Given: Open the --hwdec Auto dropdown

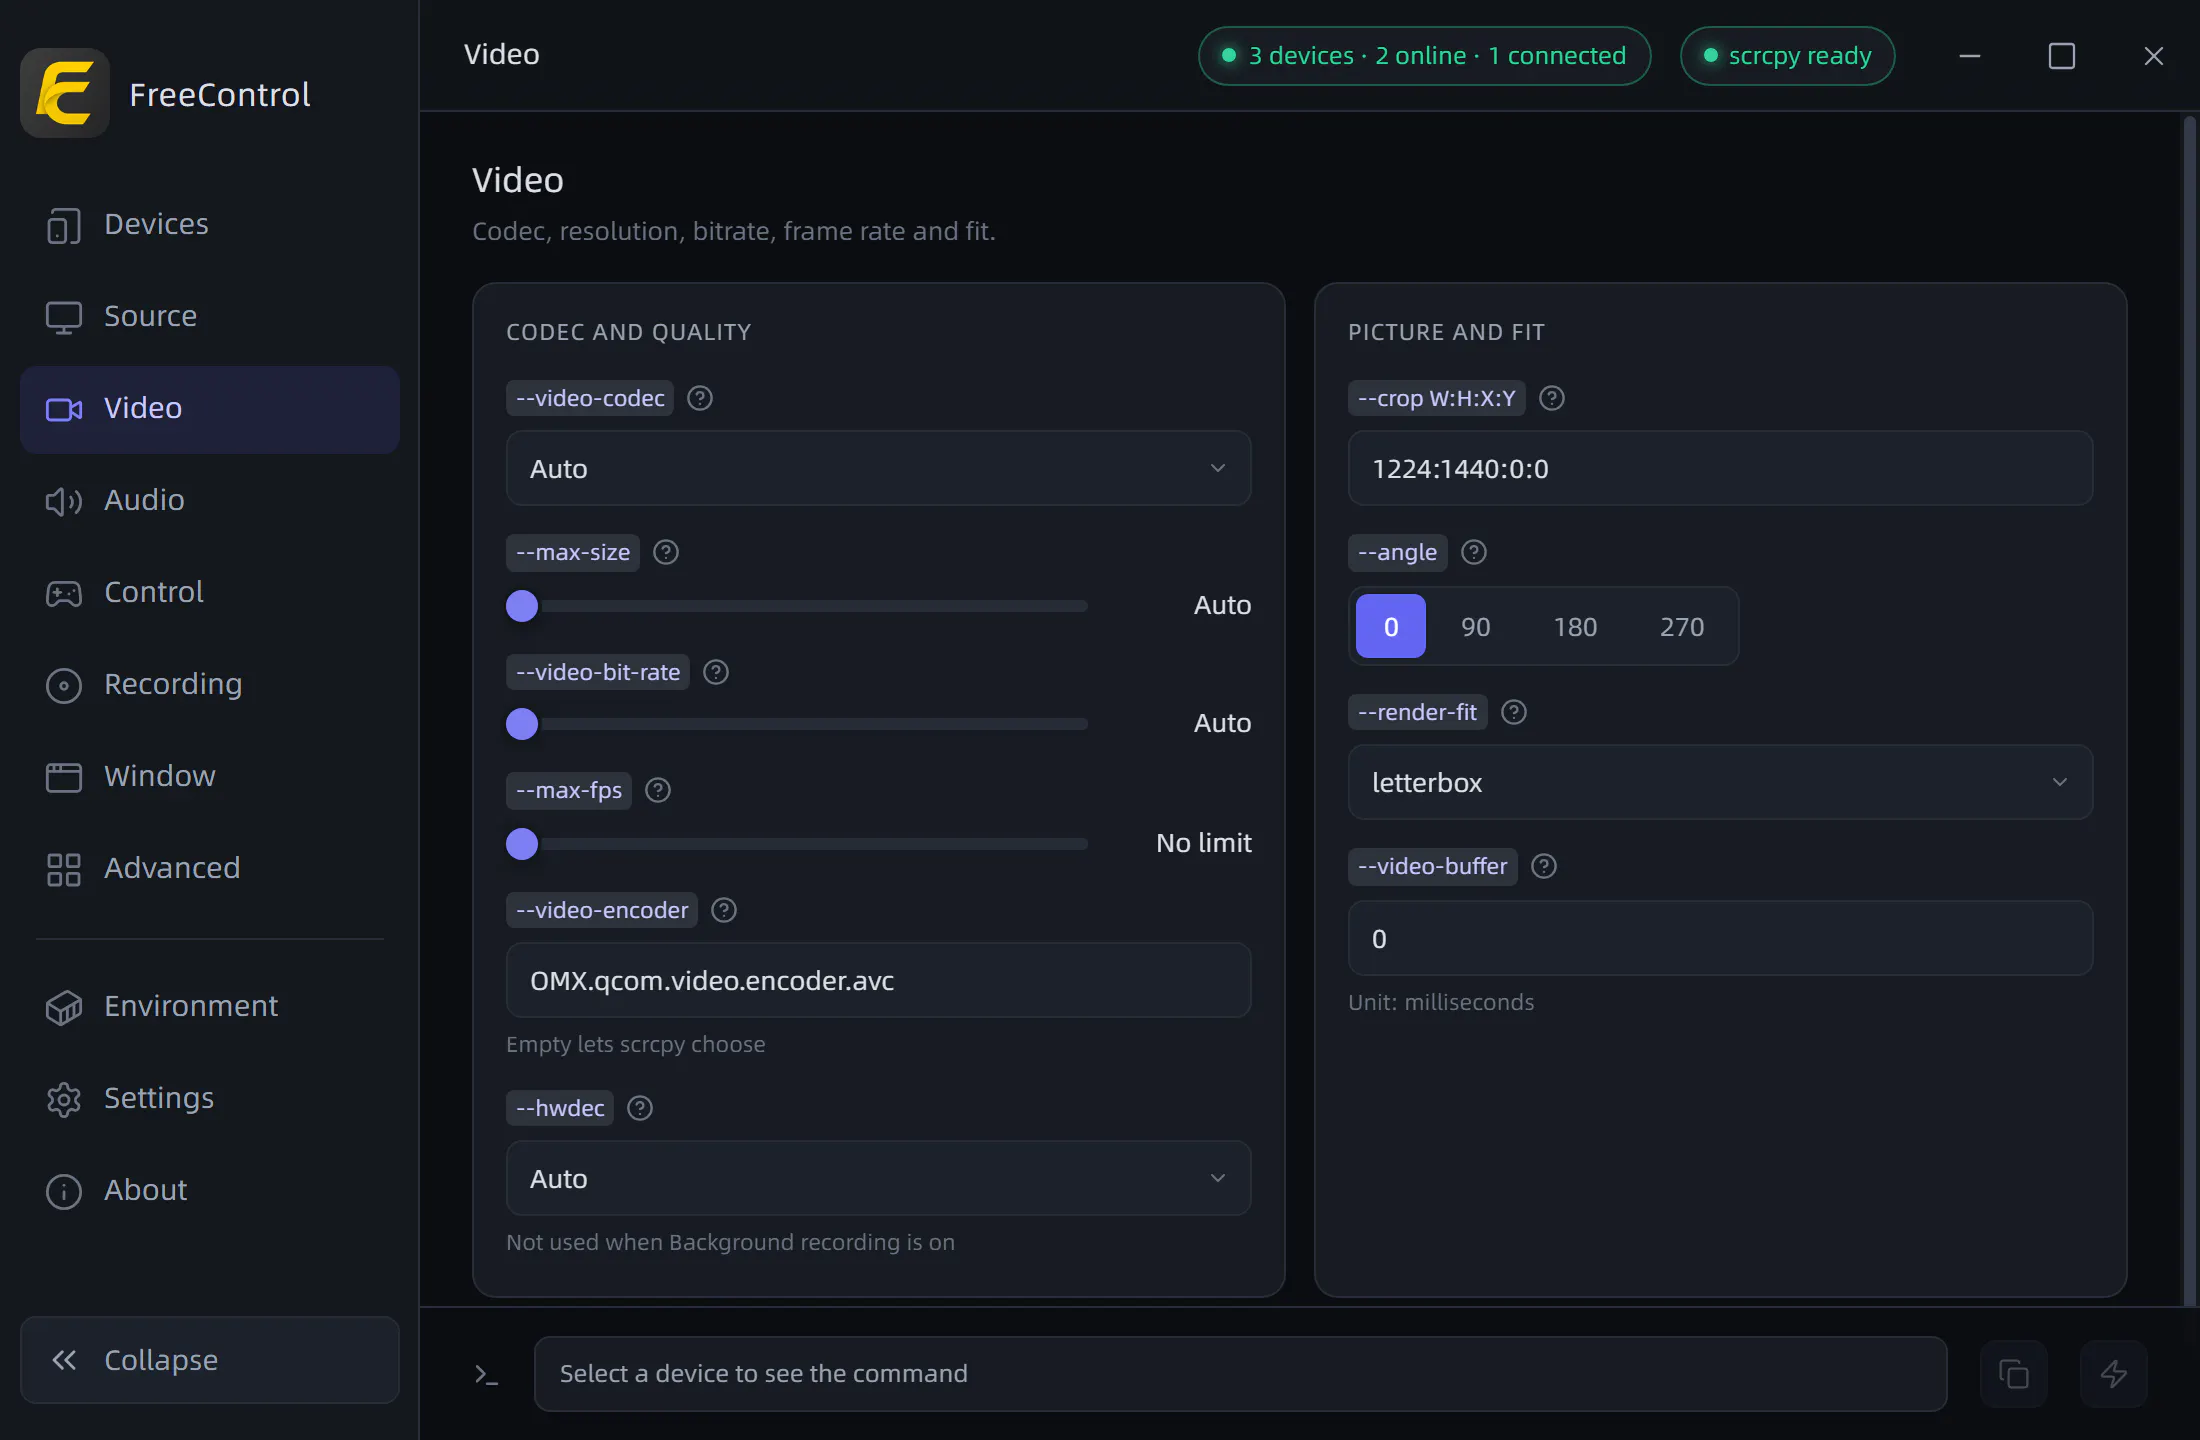Looking at the screenshot, I should [879, 1178].
